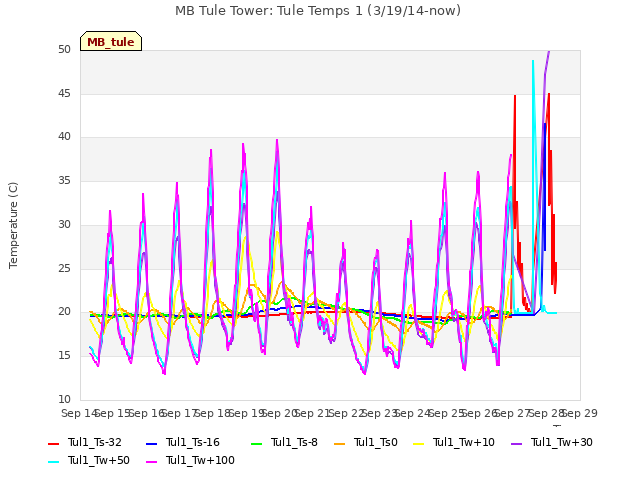Select the Tul1_Tw+100 legend label

point(200,460)
